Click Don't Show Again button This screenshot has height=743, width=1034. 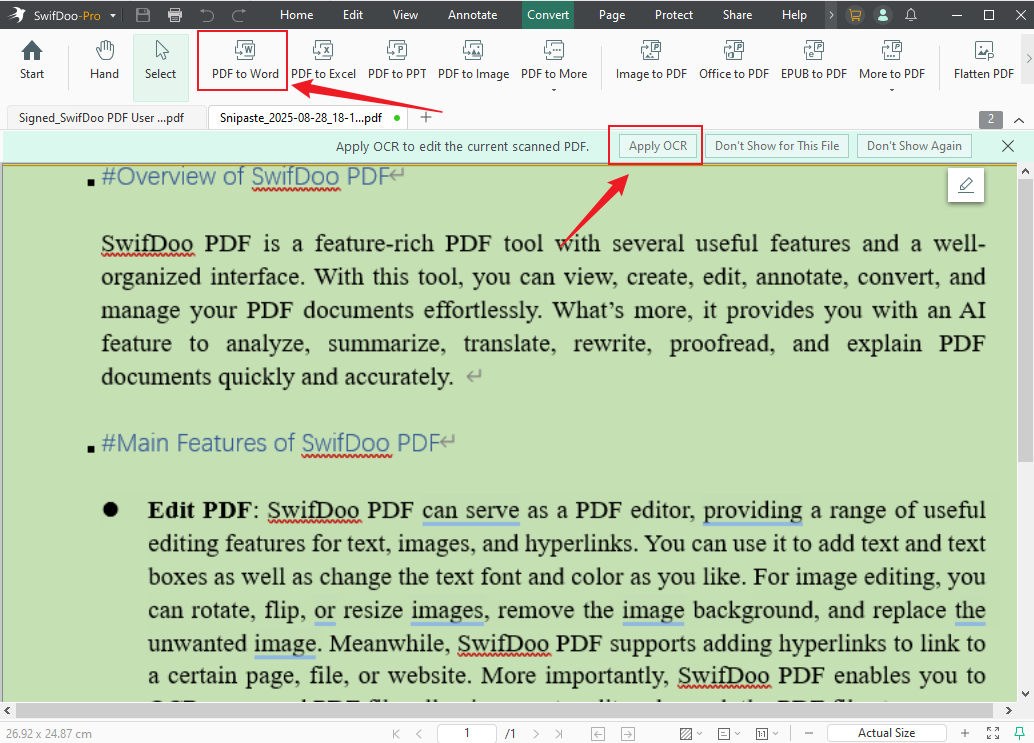coord(913,146)
